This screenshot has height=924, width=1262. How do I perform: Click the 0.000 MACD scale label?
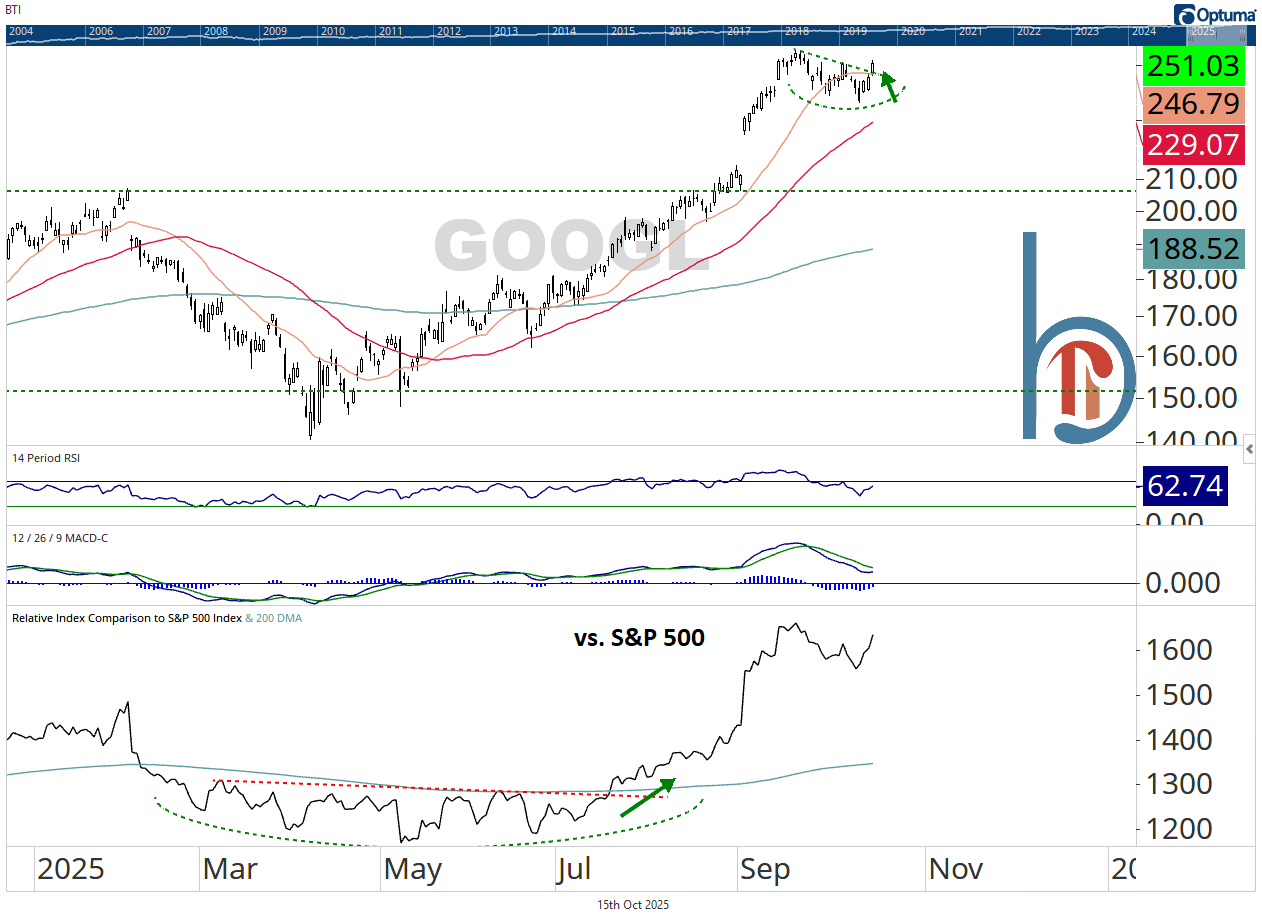point(1183,583)
